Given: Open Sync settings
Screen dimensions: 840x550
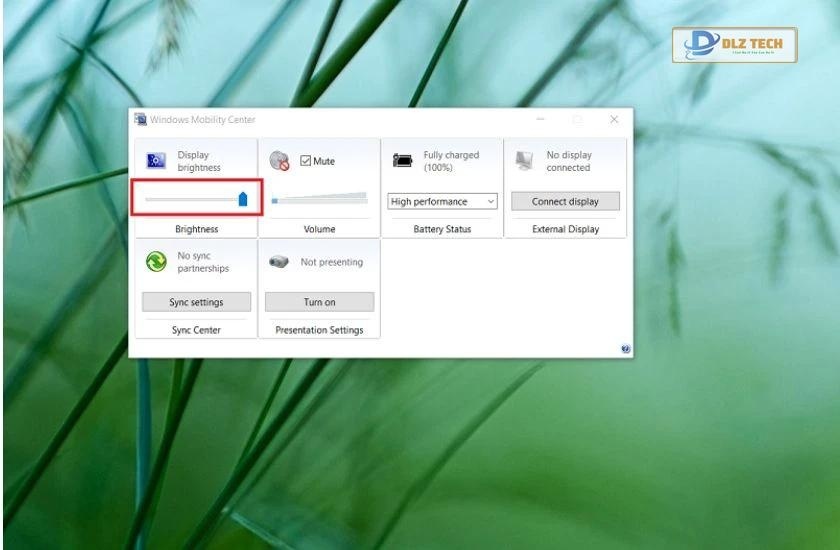Looking at the screenshot, I should [196, 302].
